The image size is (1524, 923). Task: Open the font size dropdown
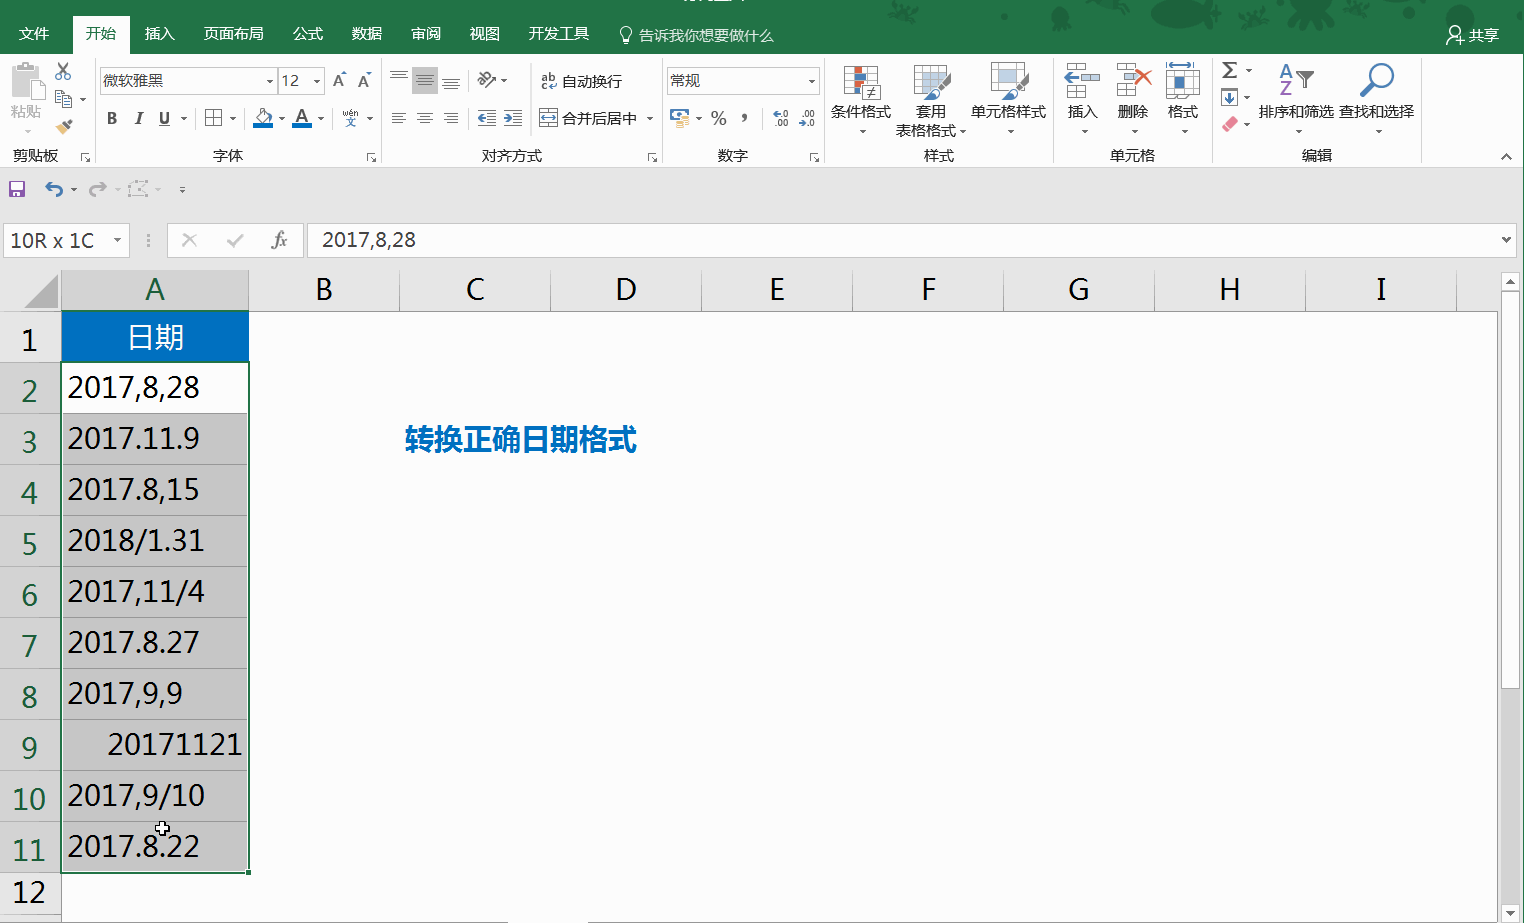(x=316, y=80)
